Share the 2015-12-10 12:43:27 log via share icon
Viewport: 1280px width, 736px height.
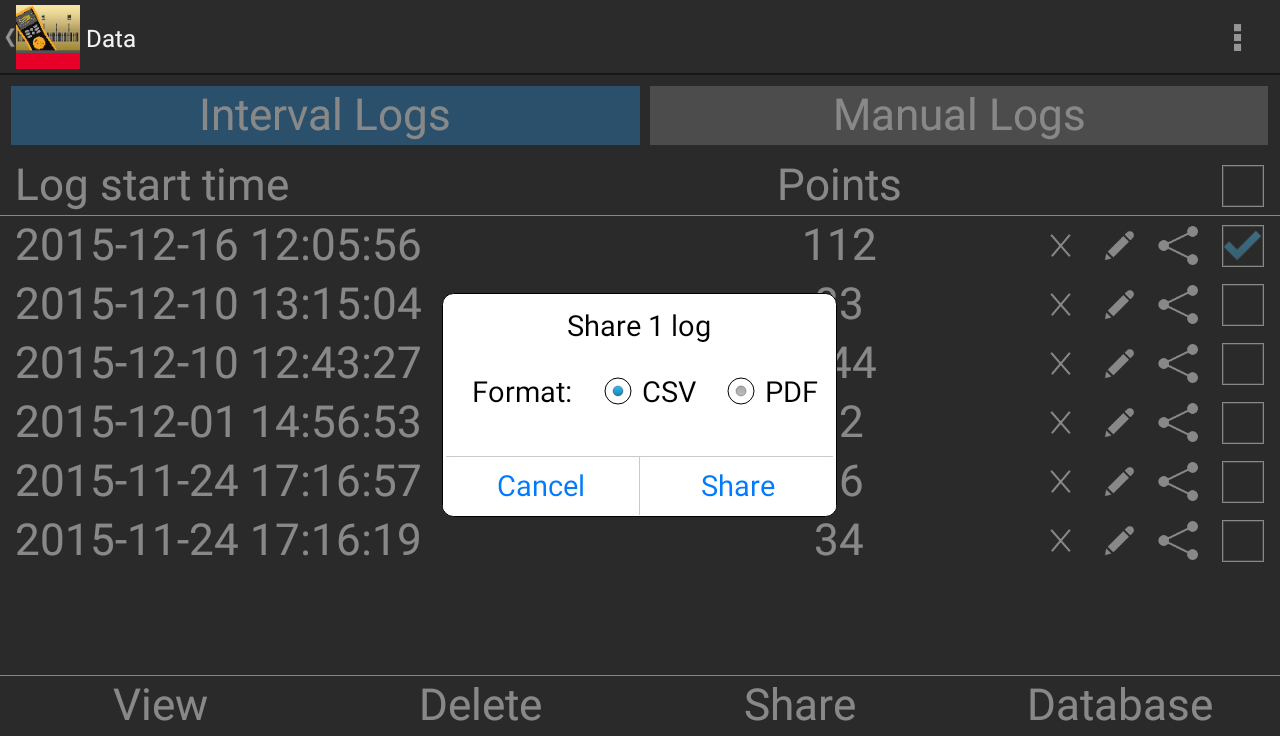coord(1178,364)
